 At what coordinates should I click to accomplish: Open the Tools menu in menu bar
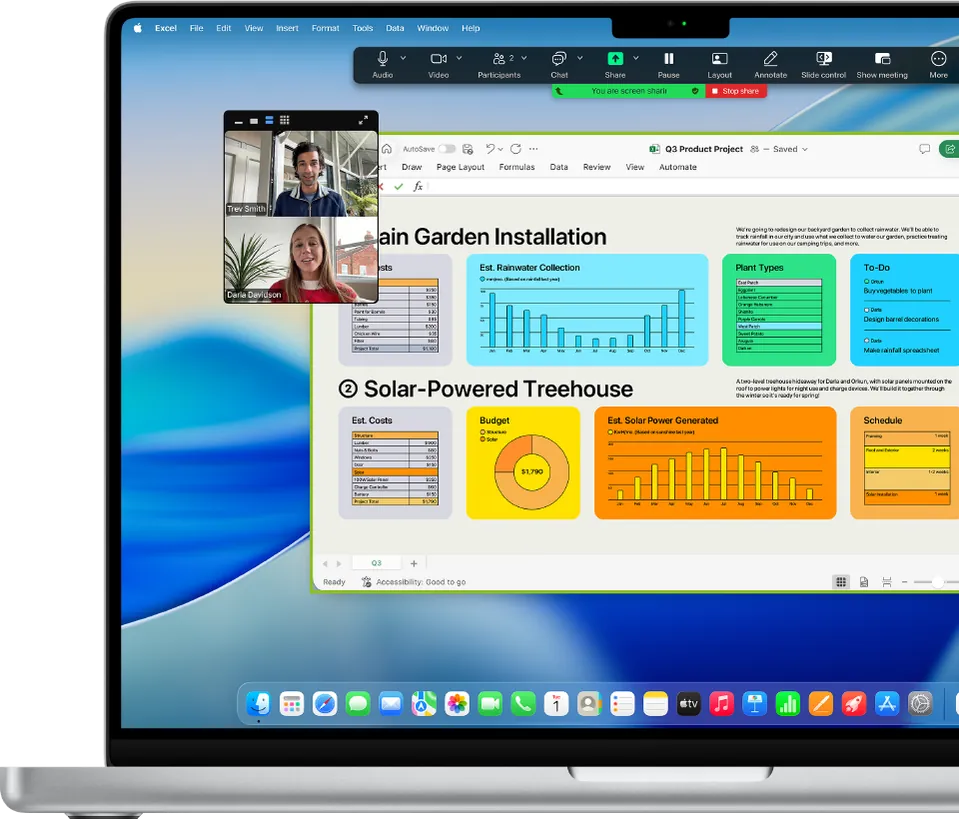click(363, 28)
